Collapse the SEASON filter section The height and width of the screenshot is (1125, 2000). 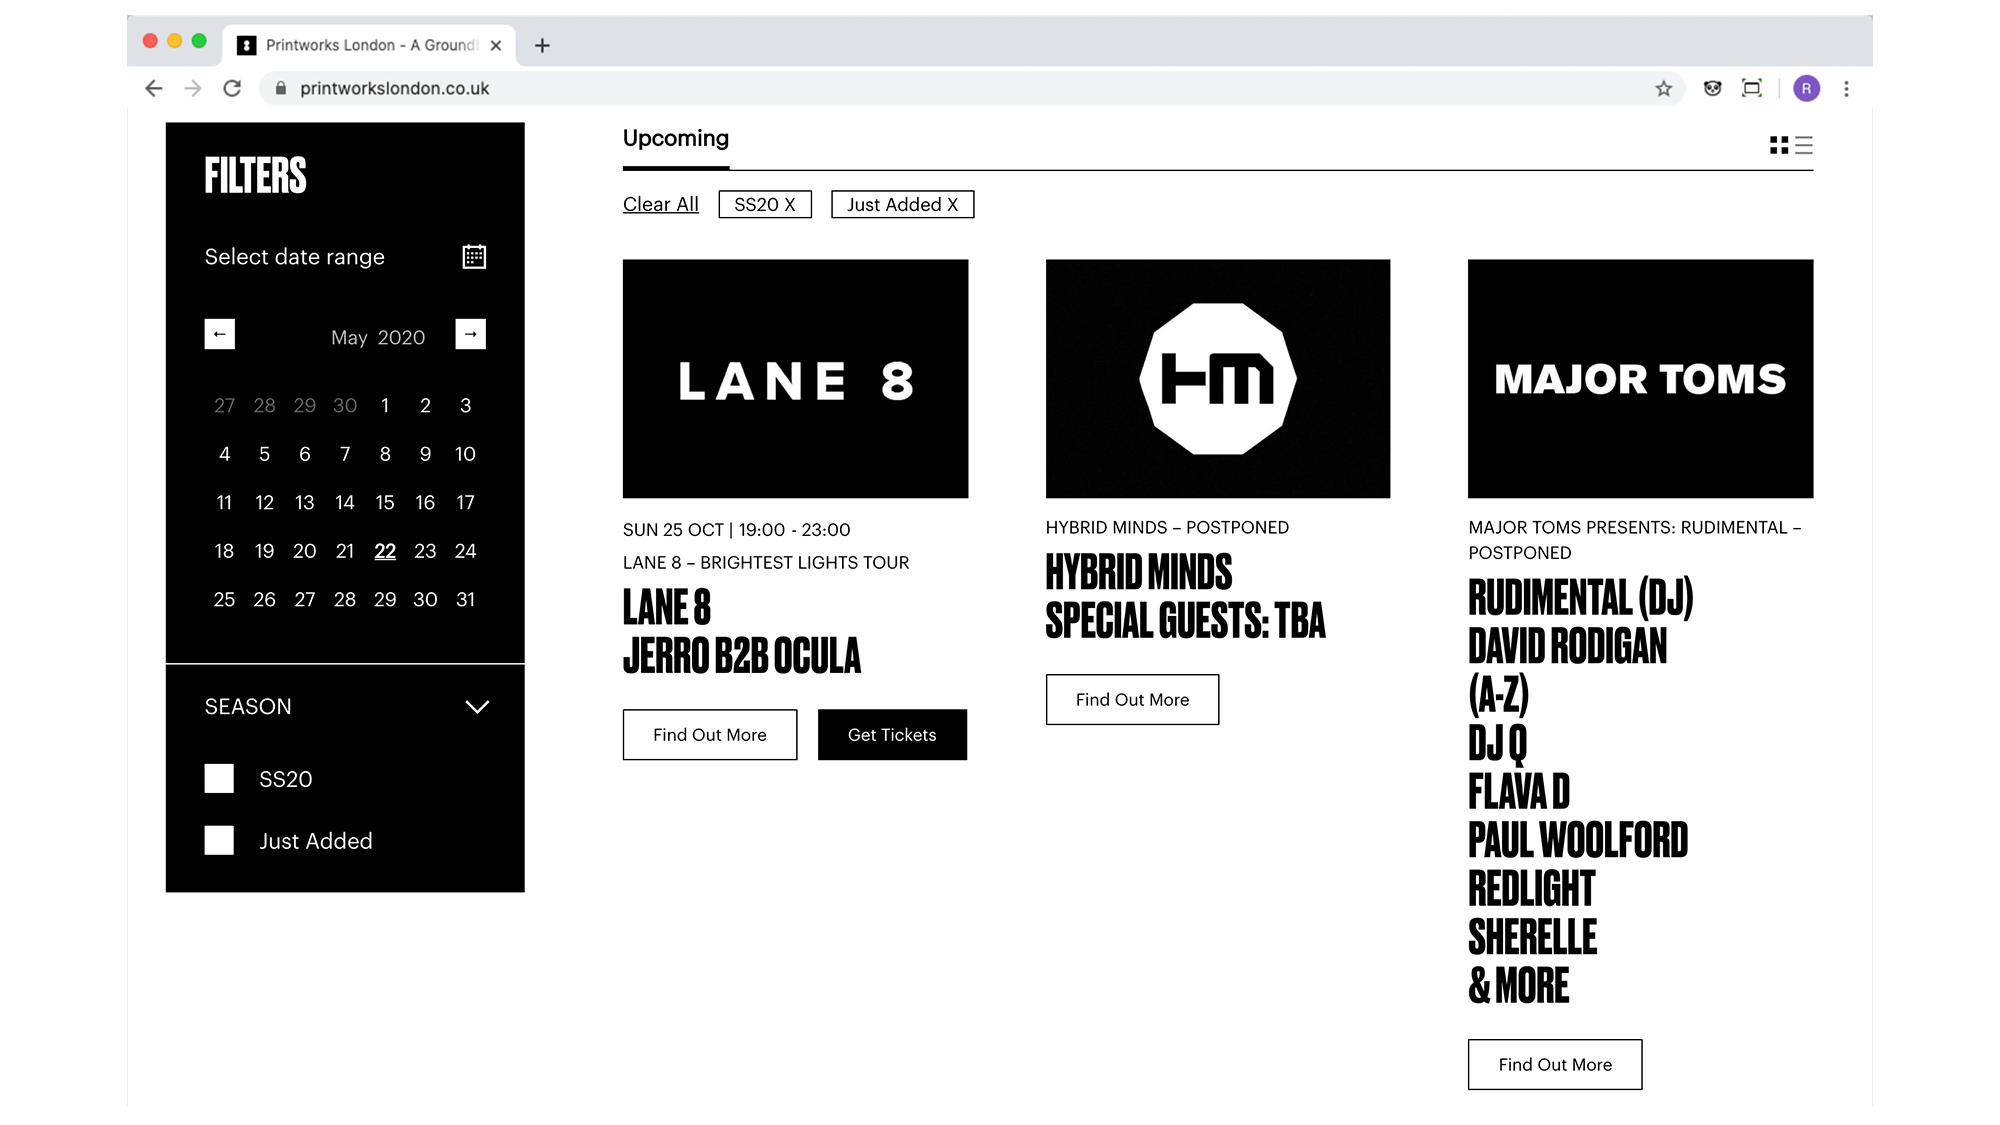477,707
